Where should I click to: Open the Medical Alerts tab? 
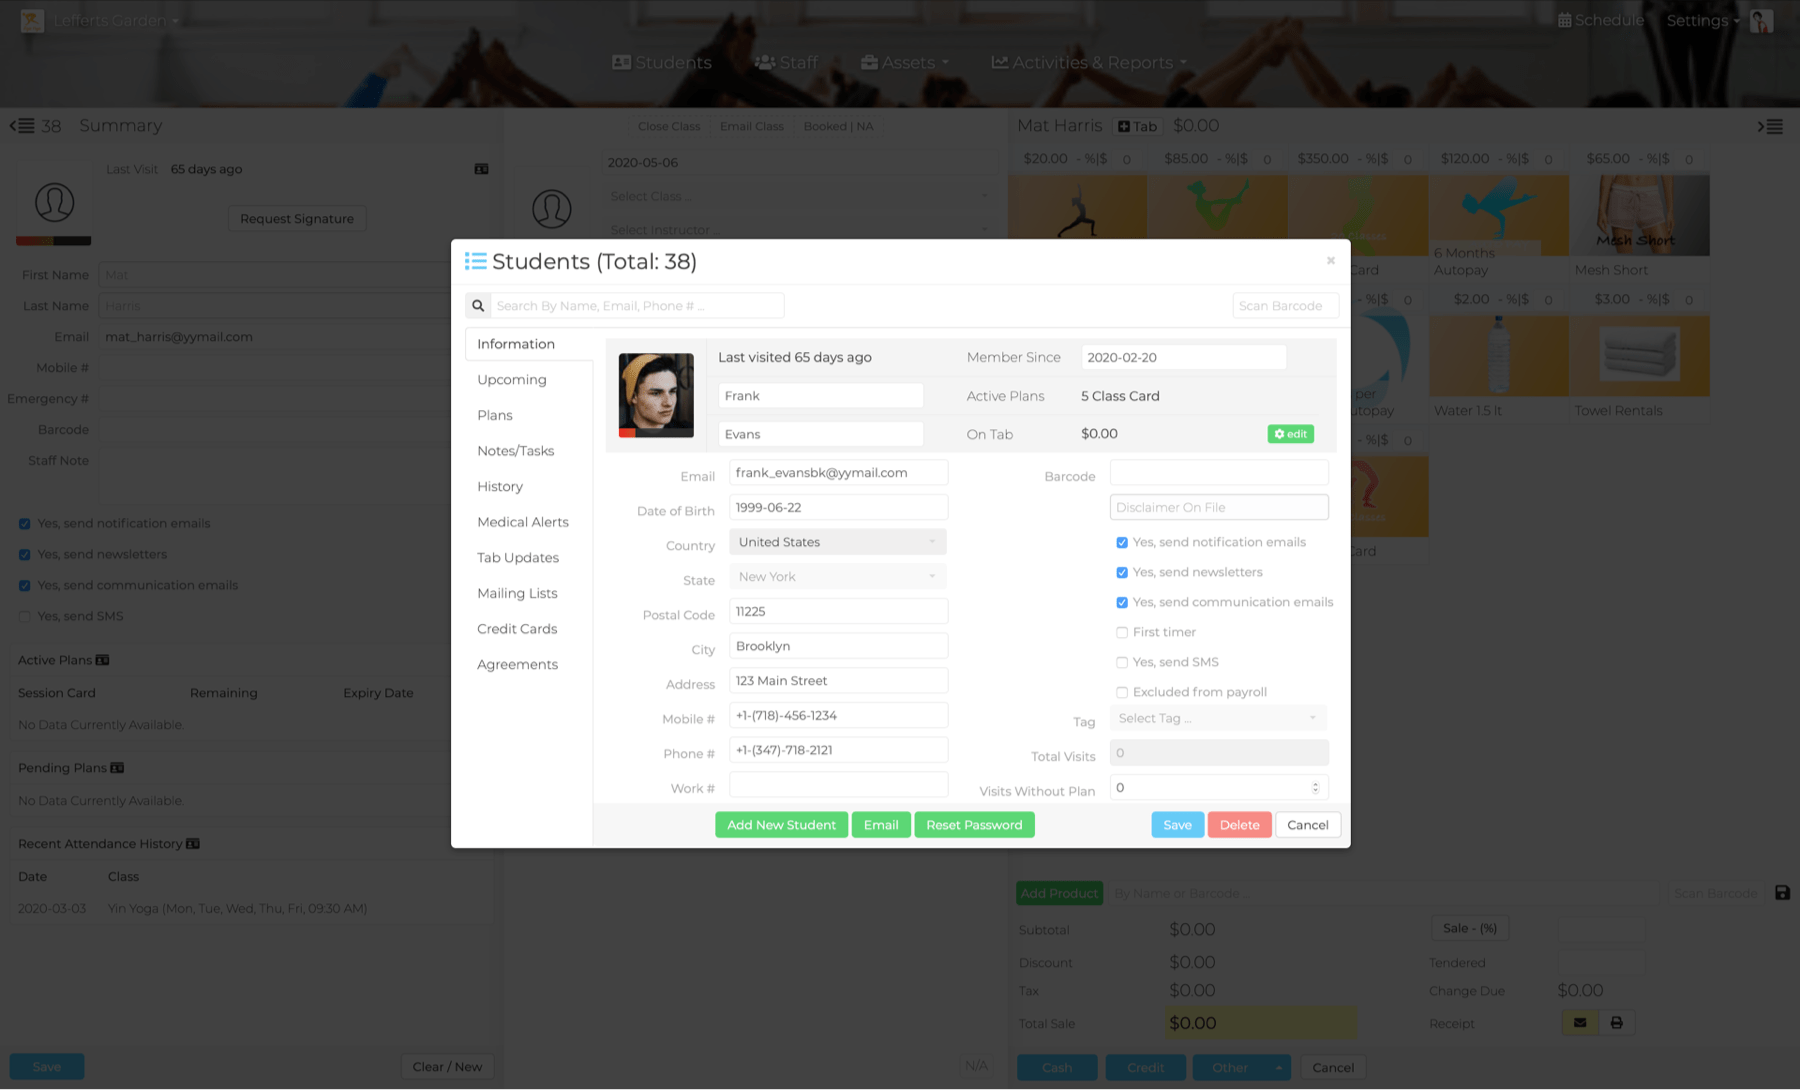[523, 522]
